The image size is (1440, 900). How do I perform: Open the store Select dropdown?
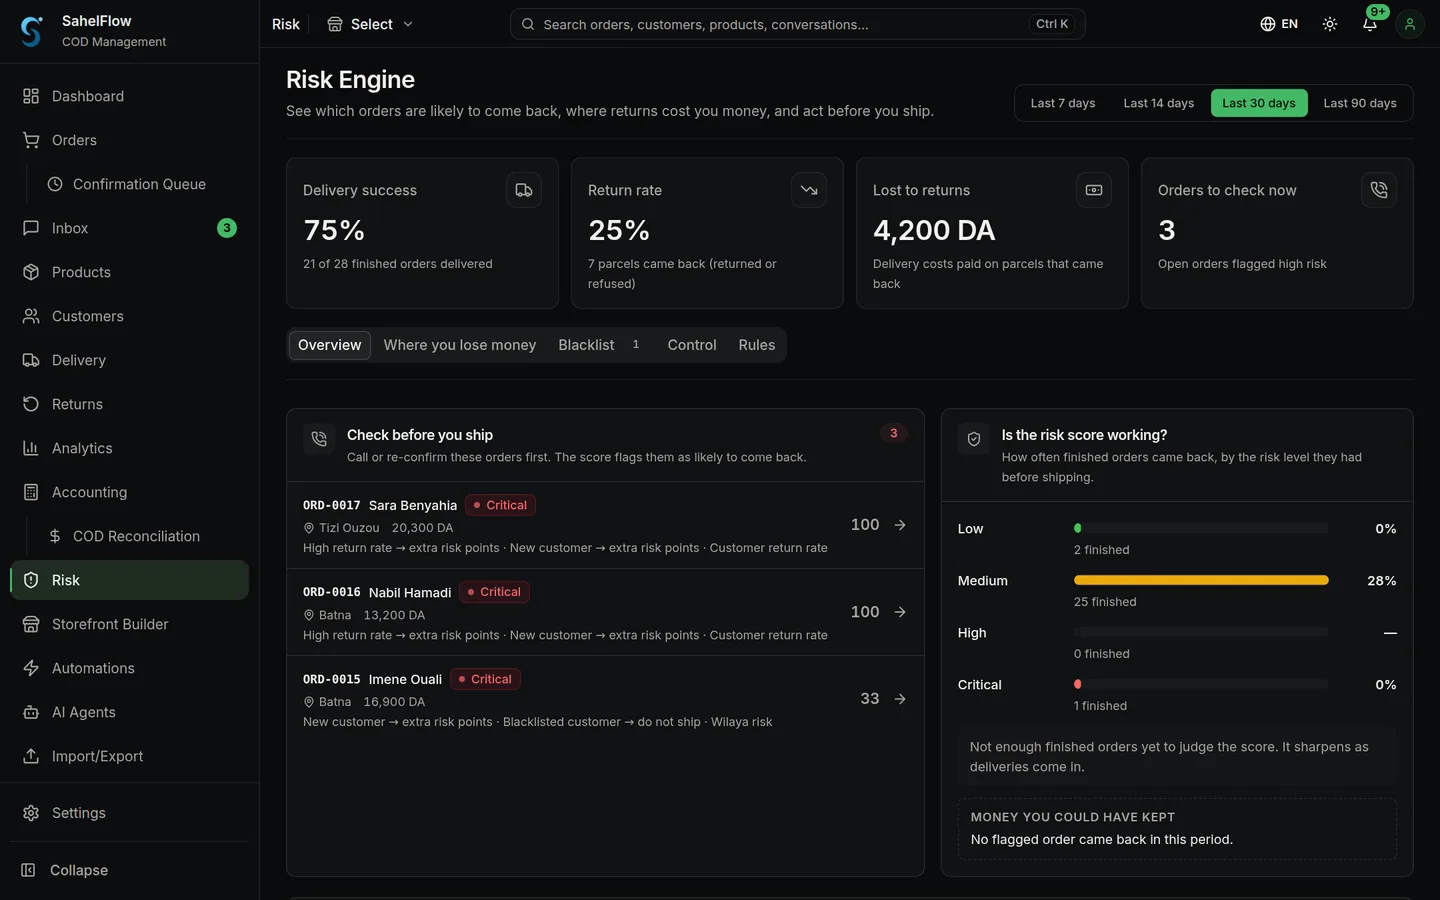click(x=370, y=24)
